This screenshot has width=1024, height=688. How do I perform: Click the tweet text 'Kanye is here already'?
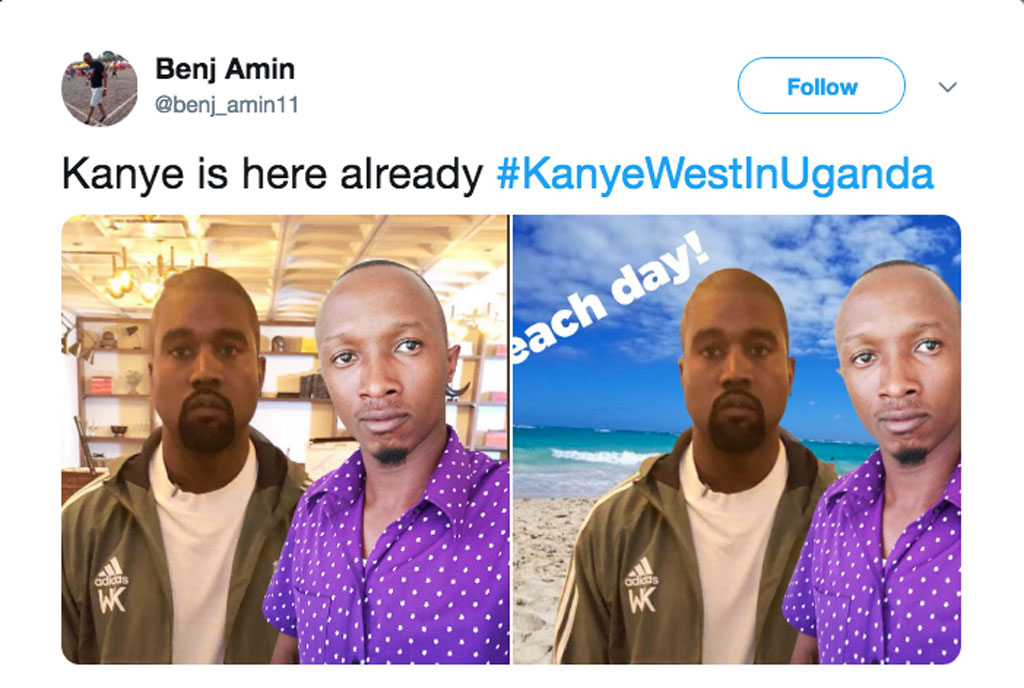(272, 174)
